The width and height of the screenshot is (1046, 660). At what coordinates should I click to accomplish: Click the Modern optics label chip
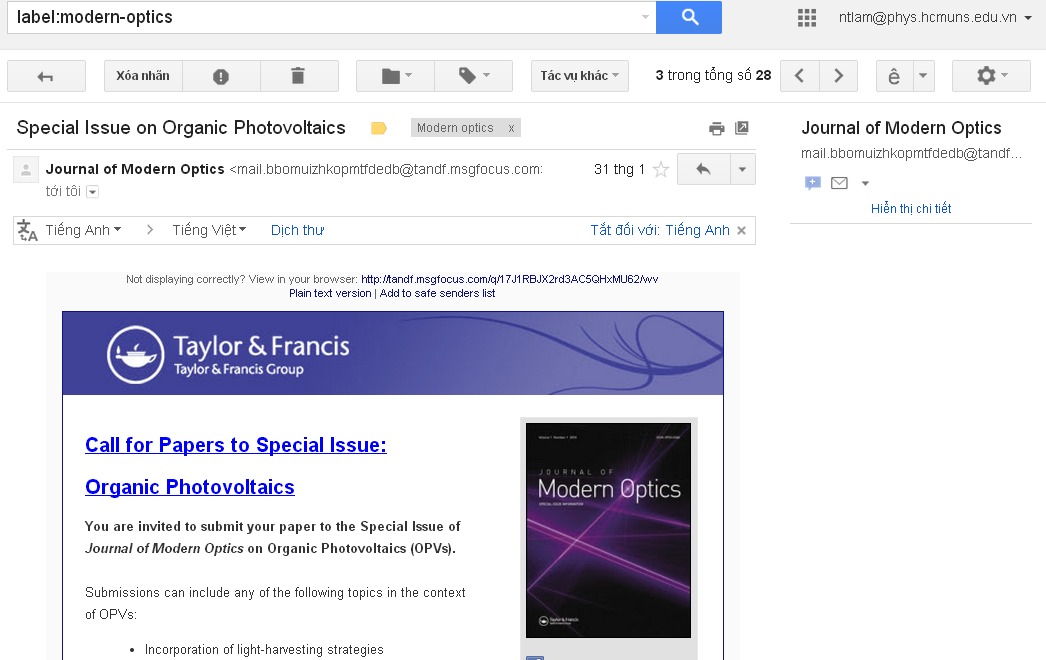pyautogui.click(x=455, y=128)
